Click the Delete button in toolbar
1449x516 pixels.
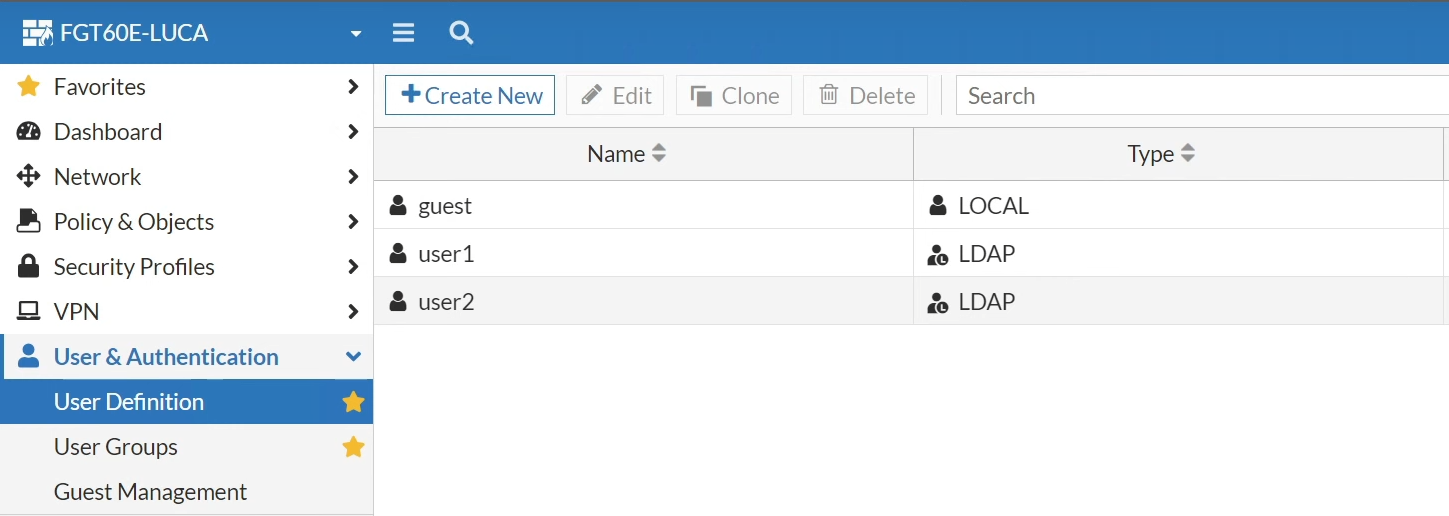866,95
